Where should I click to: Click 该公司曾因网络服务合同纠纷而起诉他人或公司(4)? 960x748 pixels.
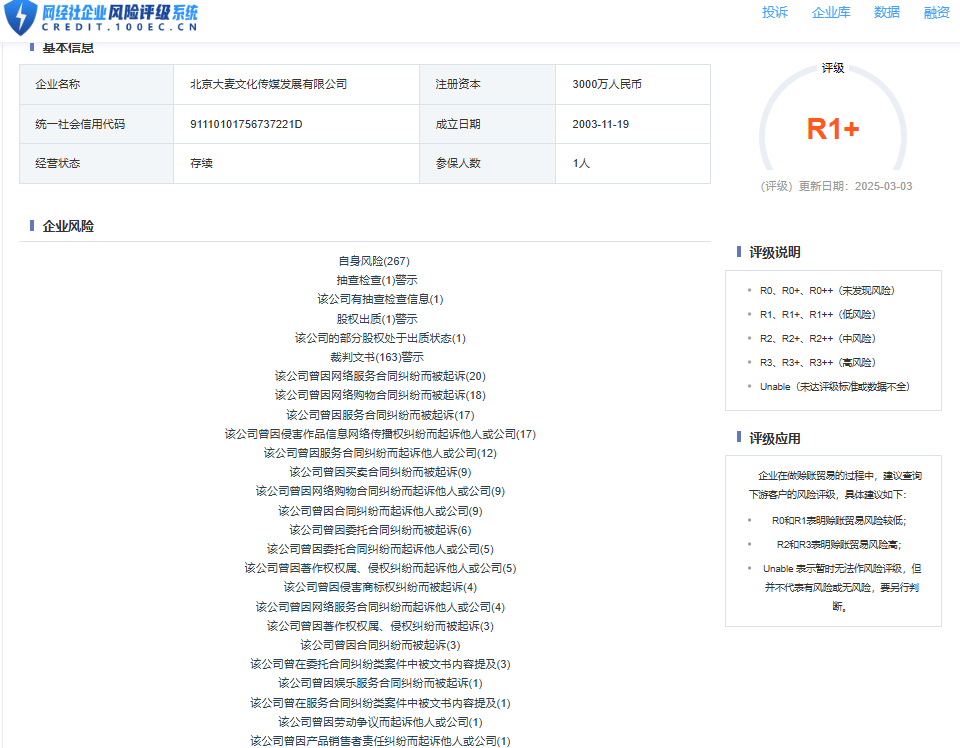pyautogui.click(x=380, y=607)
